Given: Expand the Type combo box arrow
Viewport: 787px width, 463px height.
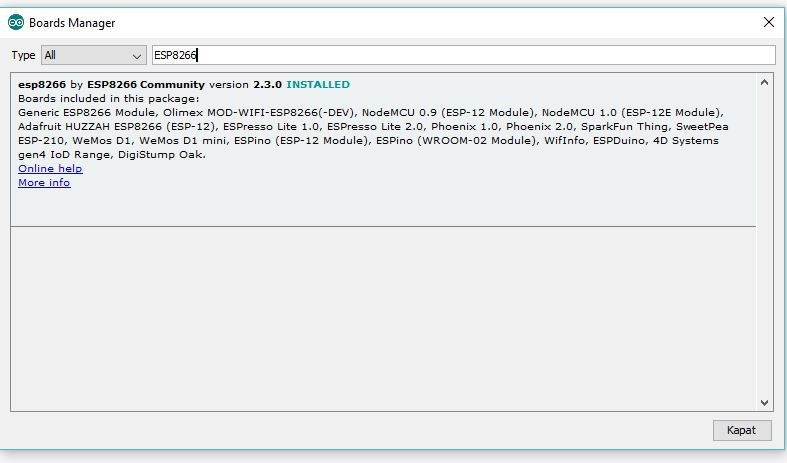Looking at the screenshot, I should click(137, 56).
